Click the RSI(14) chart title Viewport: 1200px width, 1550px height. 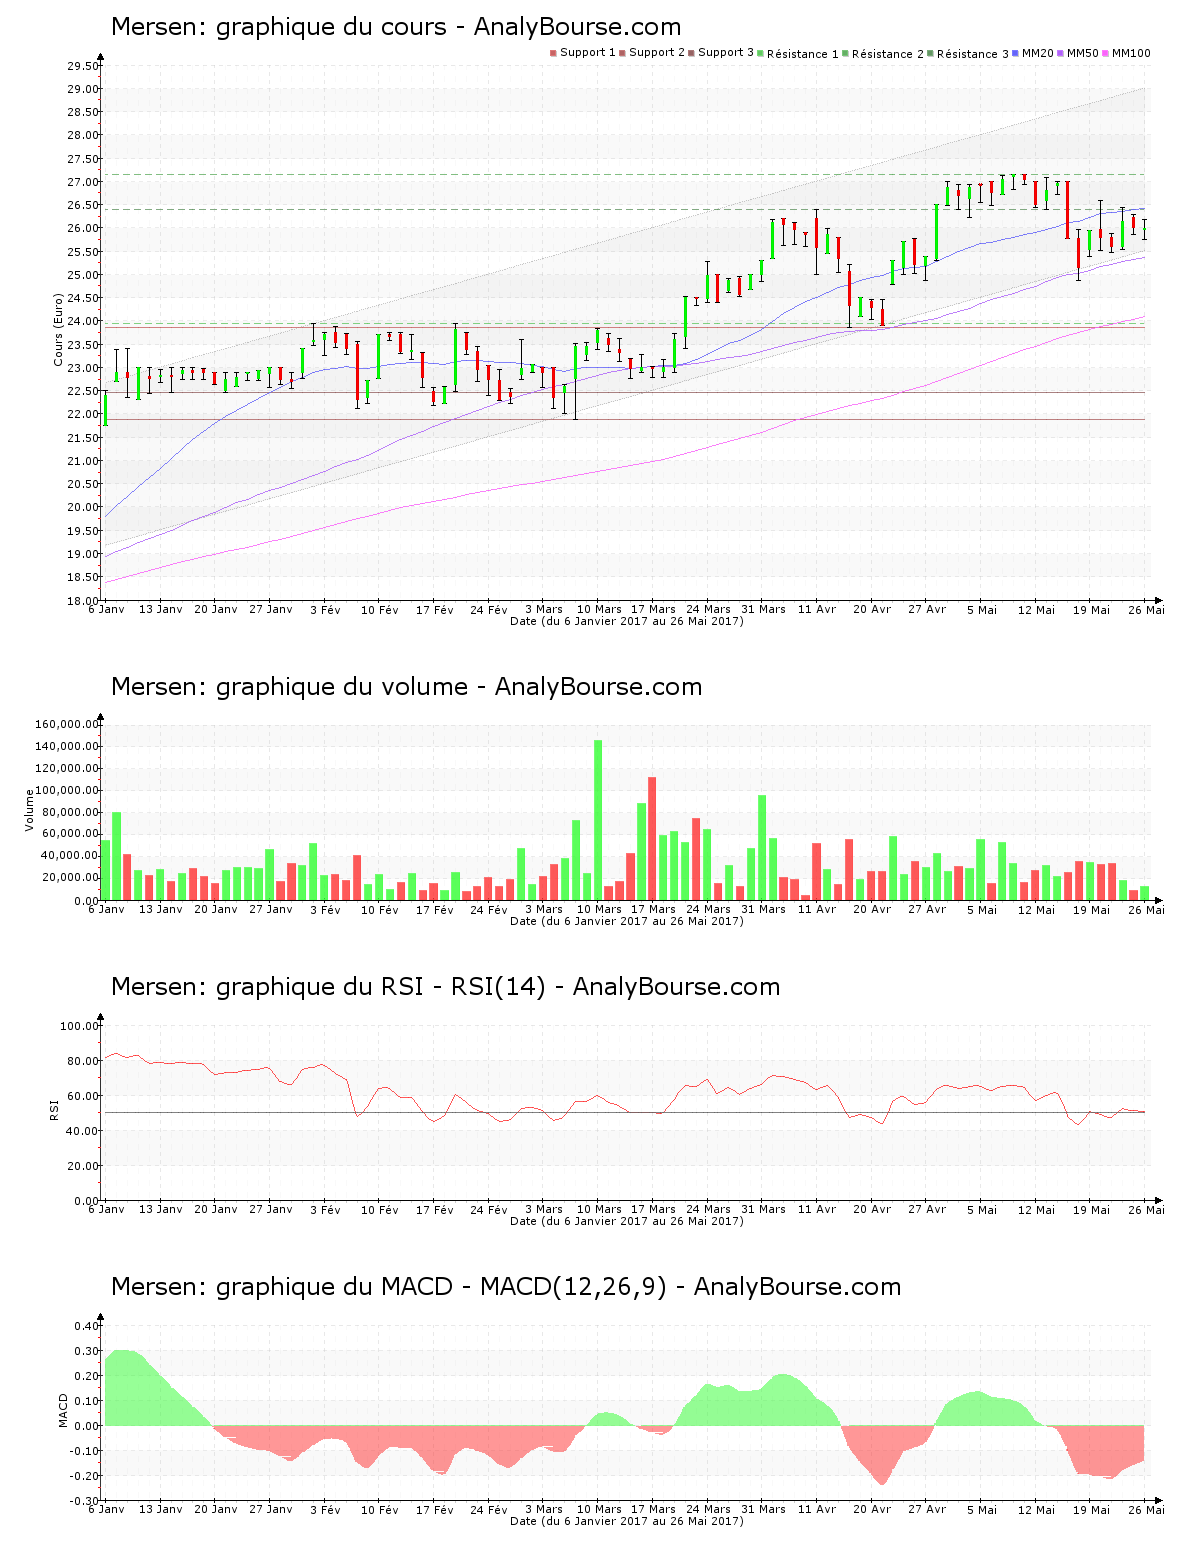[446, 987]
